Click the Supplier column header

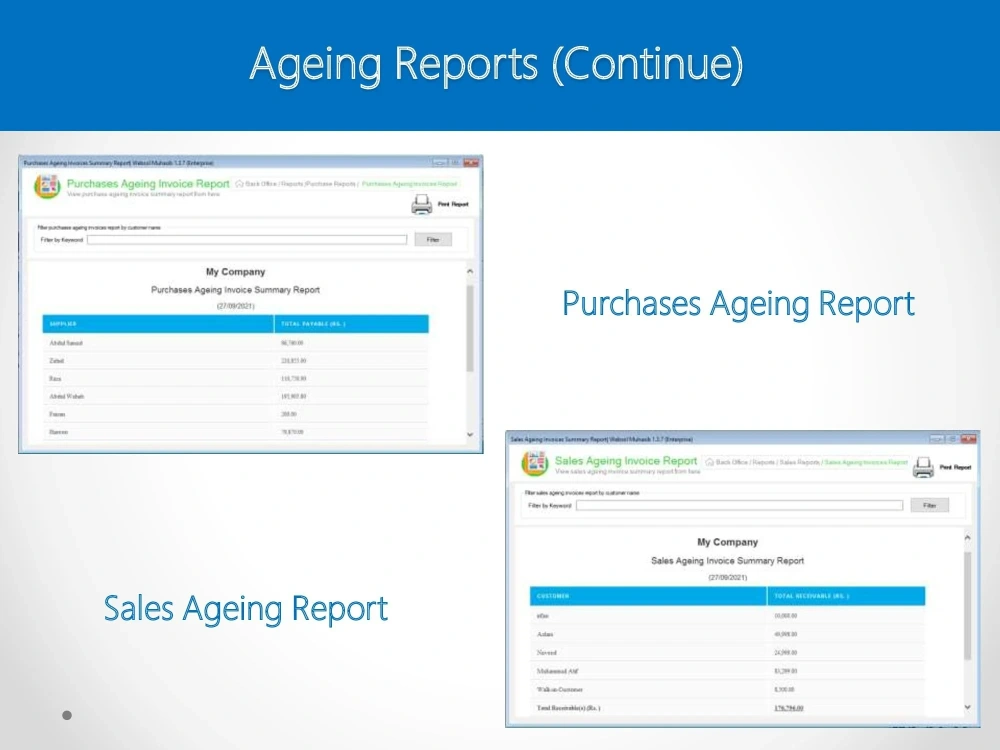tap(158, 324)
